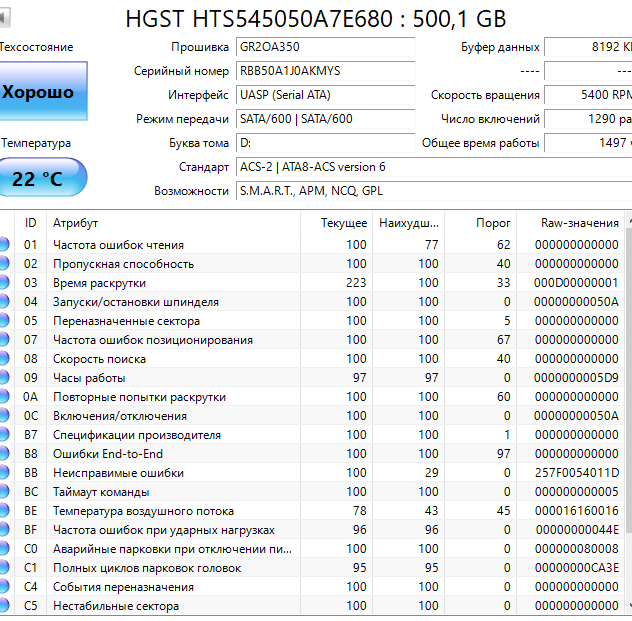Click the drive title HGST HTS545050A7E680
The height and width of the screenshot is (621, 632).
tap(316, 19)
